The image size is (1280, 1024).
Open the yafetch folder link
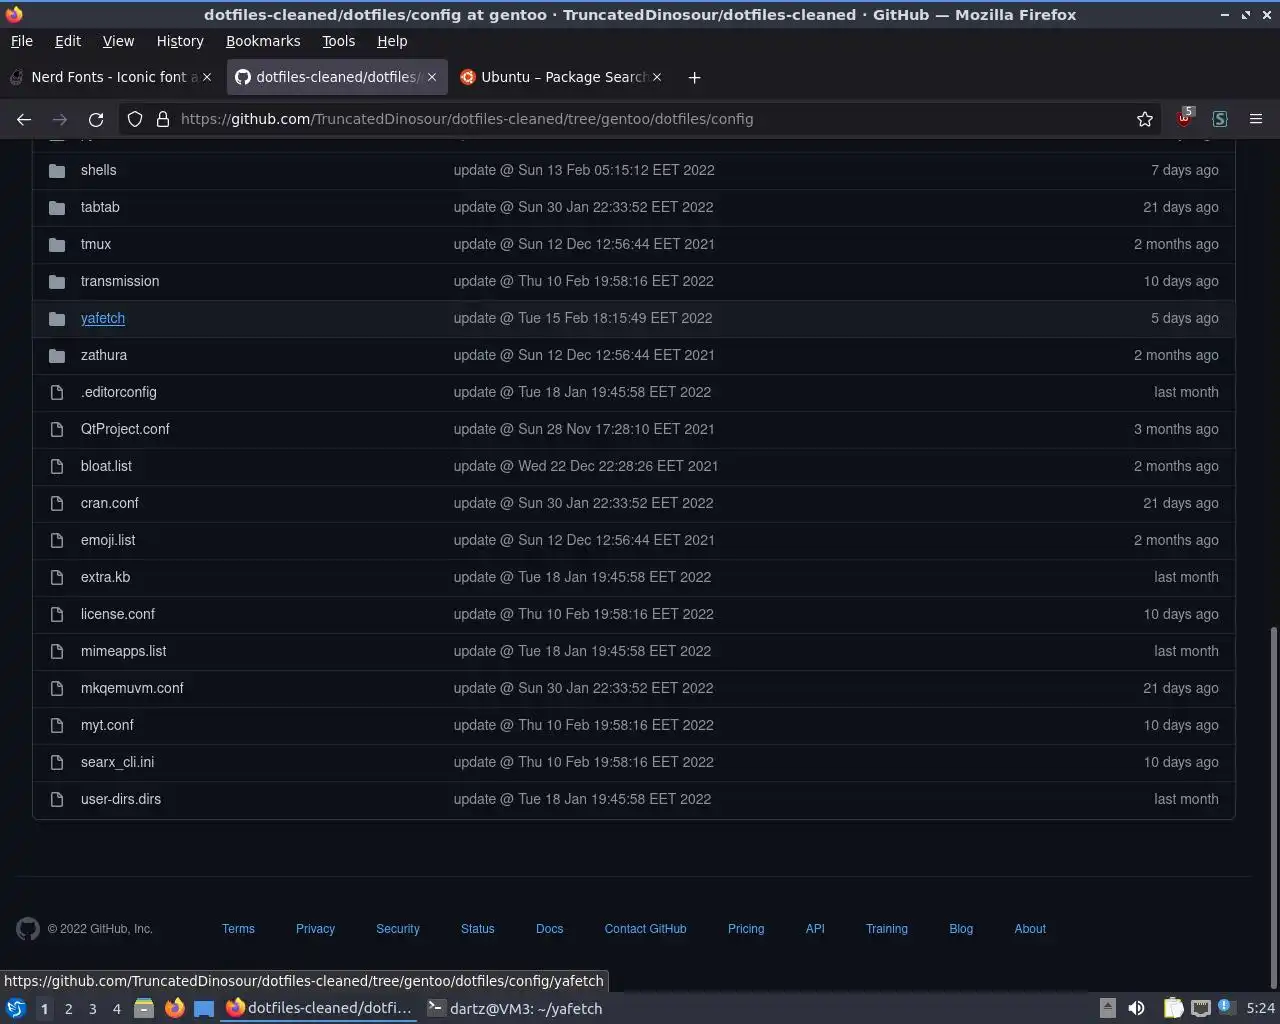(103, 318)
